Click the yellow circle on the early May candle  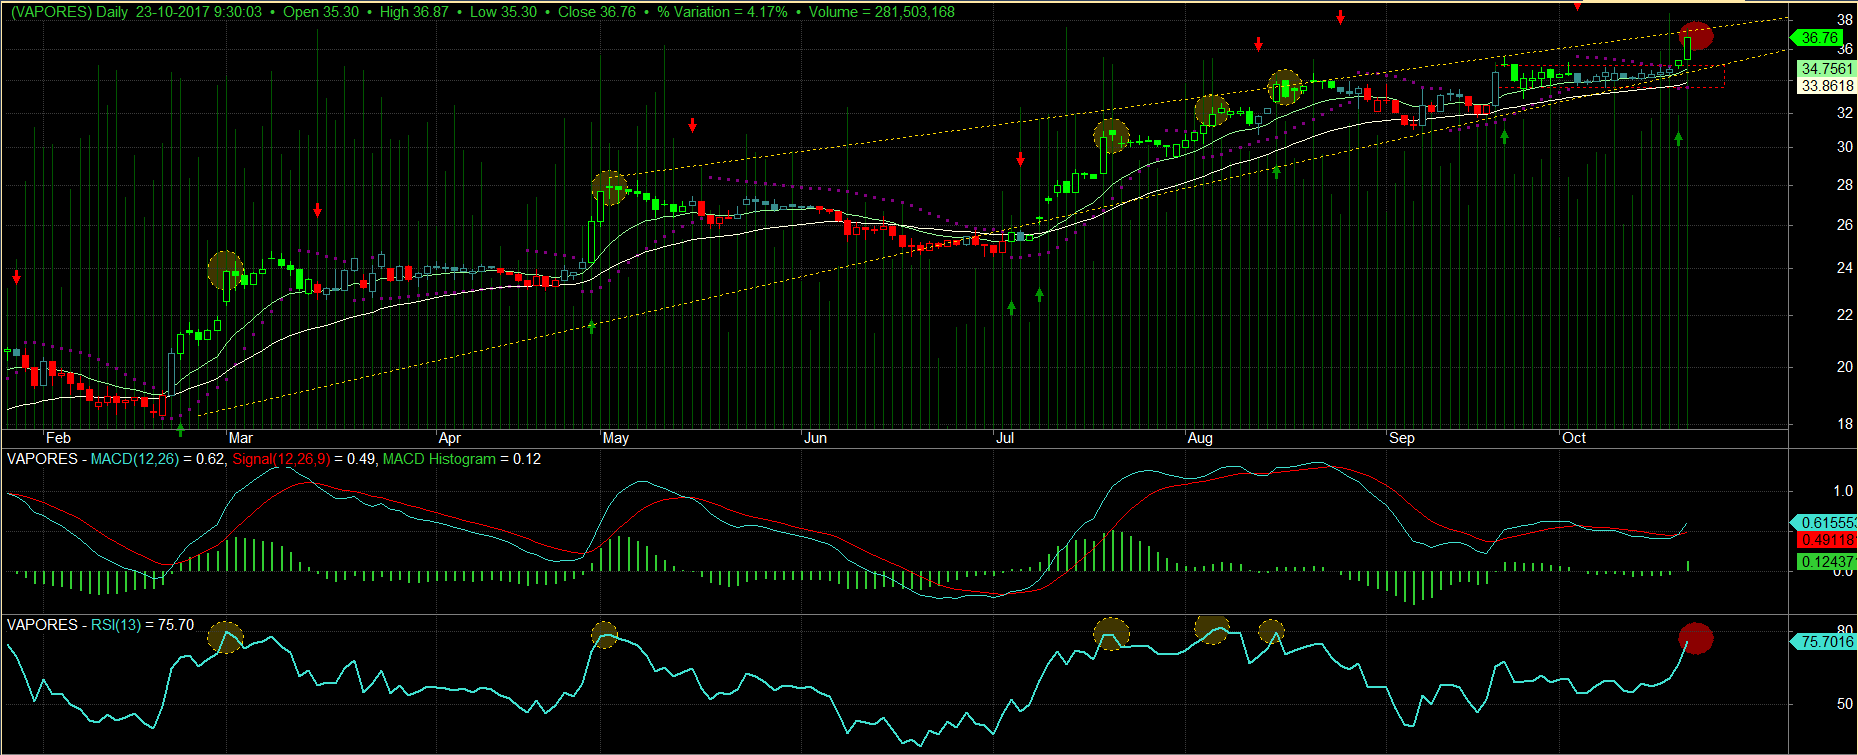point(608,187)
